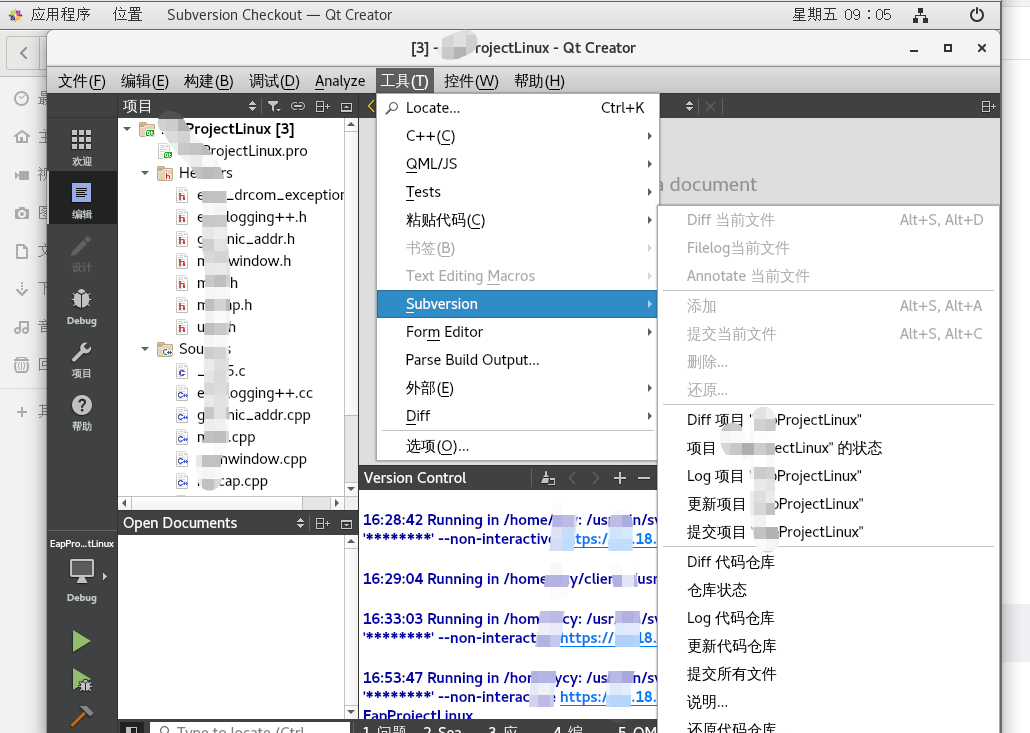The image size is (1030, 733).
Task: Click network icon in system top bar
Action: (920, 15)
